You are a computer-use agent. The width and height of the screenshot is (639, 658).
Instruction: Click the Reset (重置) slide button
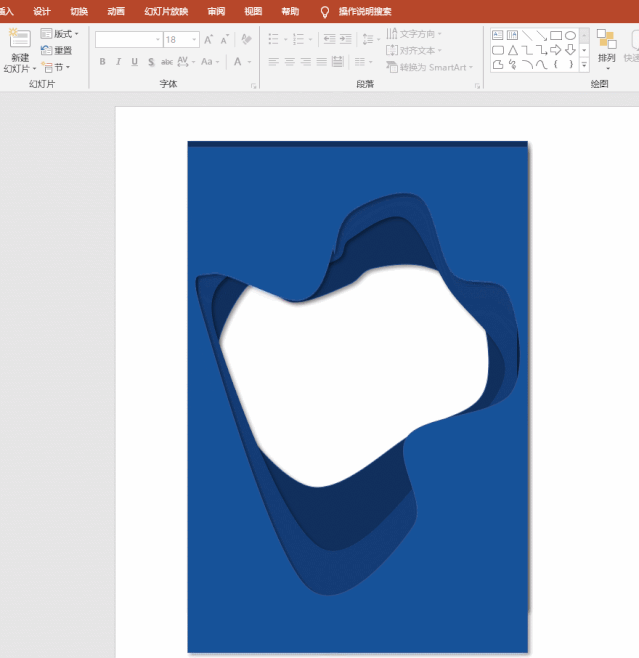pos(56,50)
